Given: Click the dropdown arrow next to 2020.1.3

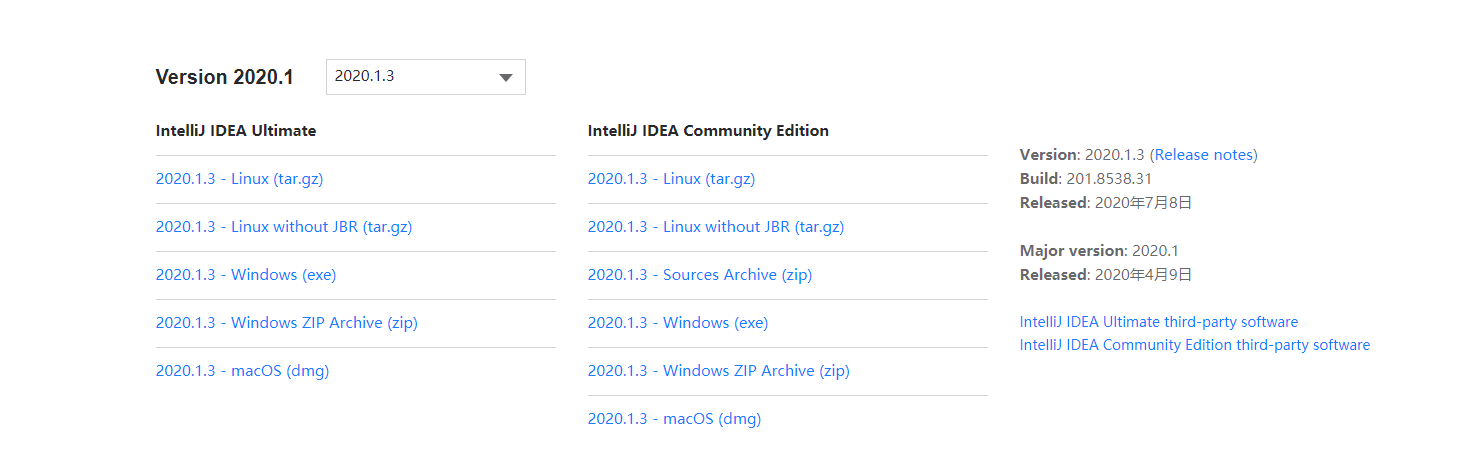Looking at the screenshot, I should tap(505, 77).
